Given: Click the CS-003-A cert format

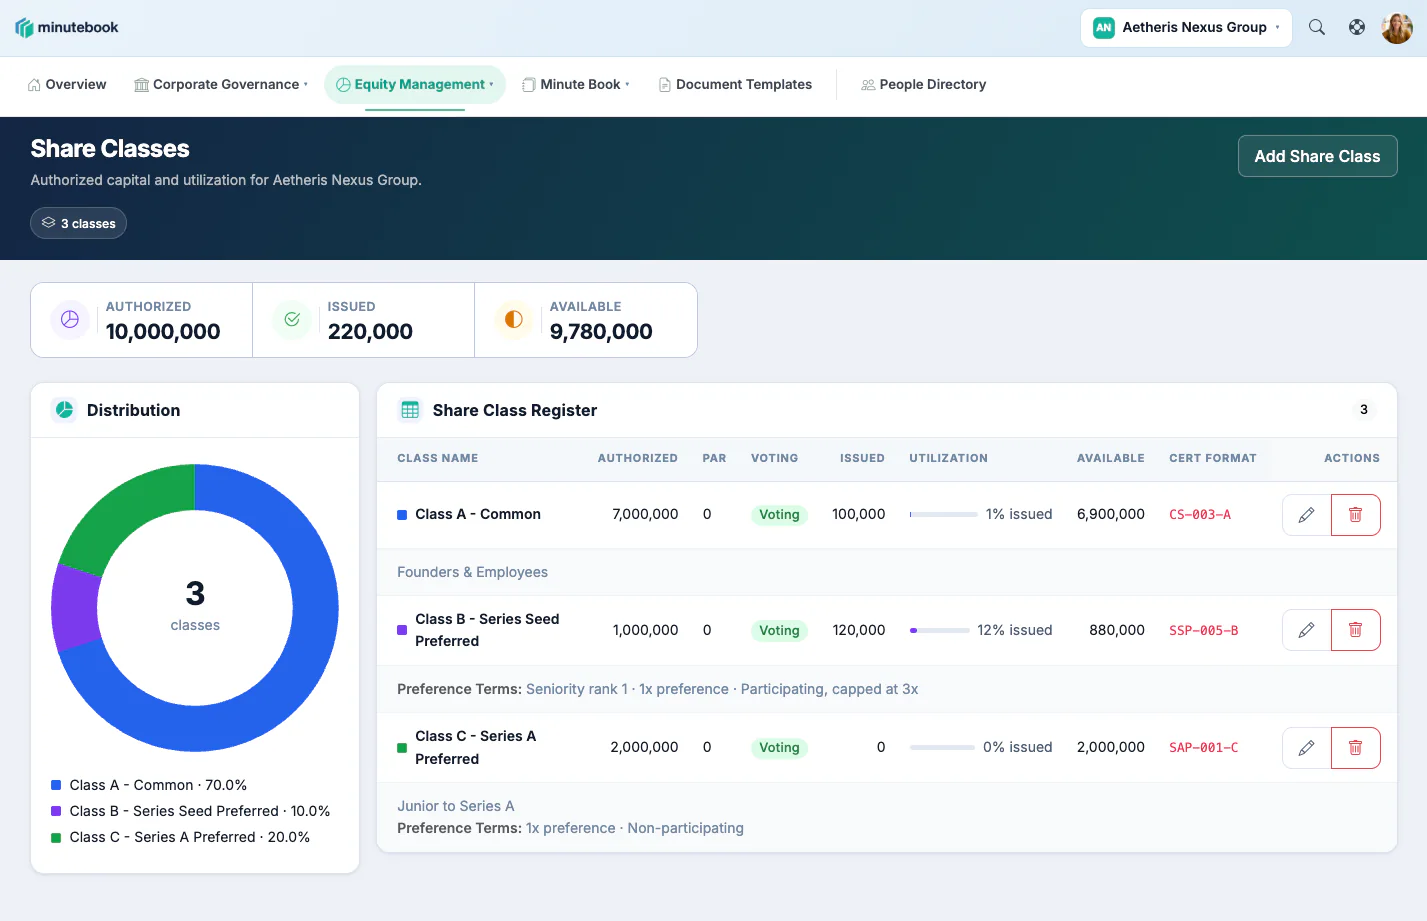Looking at the screenshot, I should coord(1200,515).
